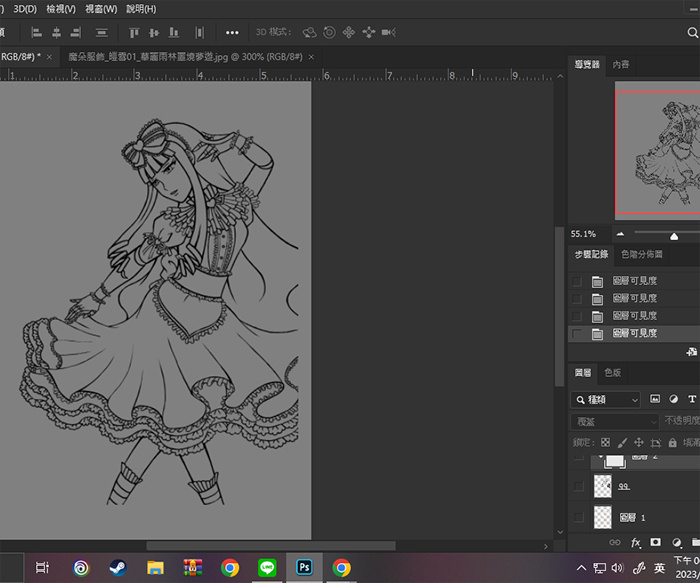Image resolution: width=700 pixels, height=583 pixels.
Task: Select the 步驟記錄 history tab
Action: [x=591, y=254]
